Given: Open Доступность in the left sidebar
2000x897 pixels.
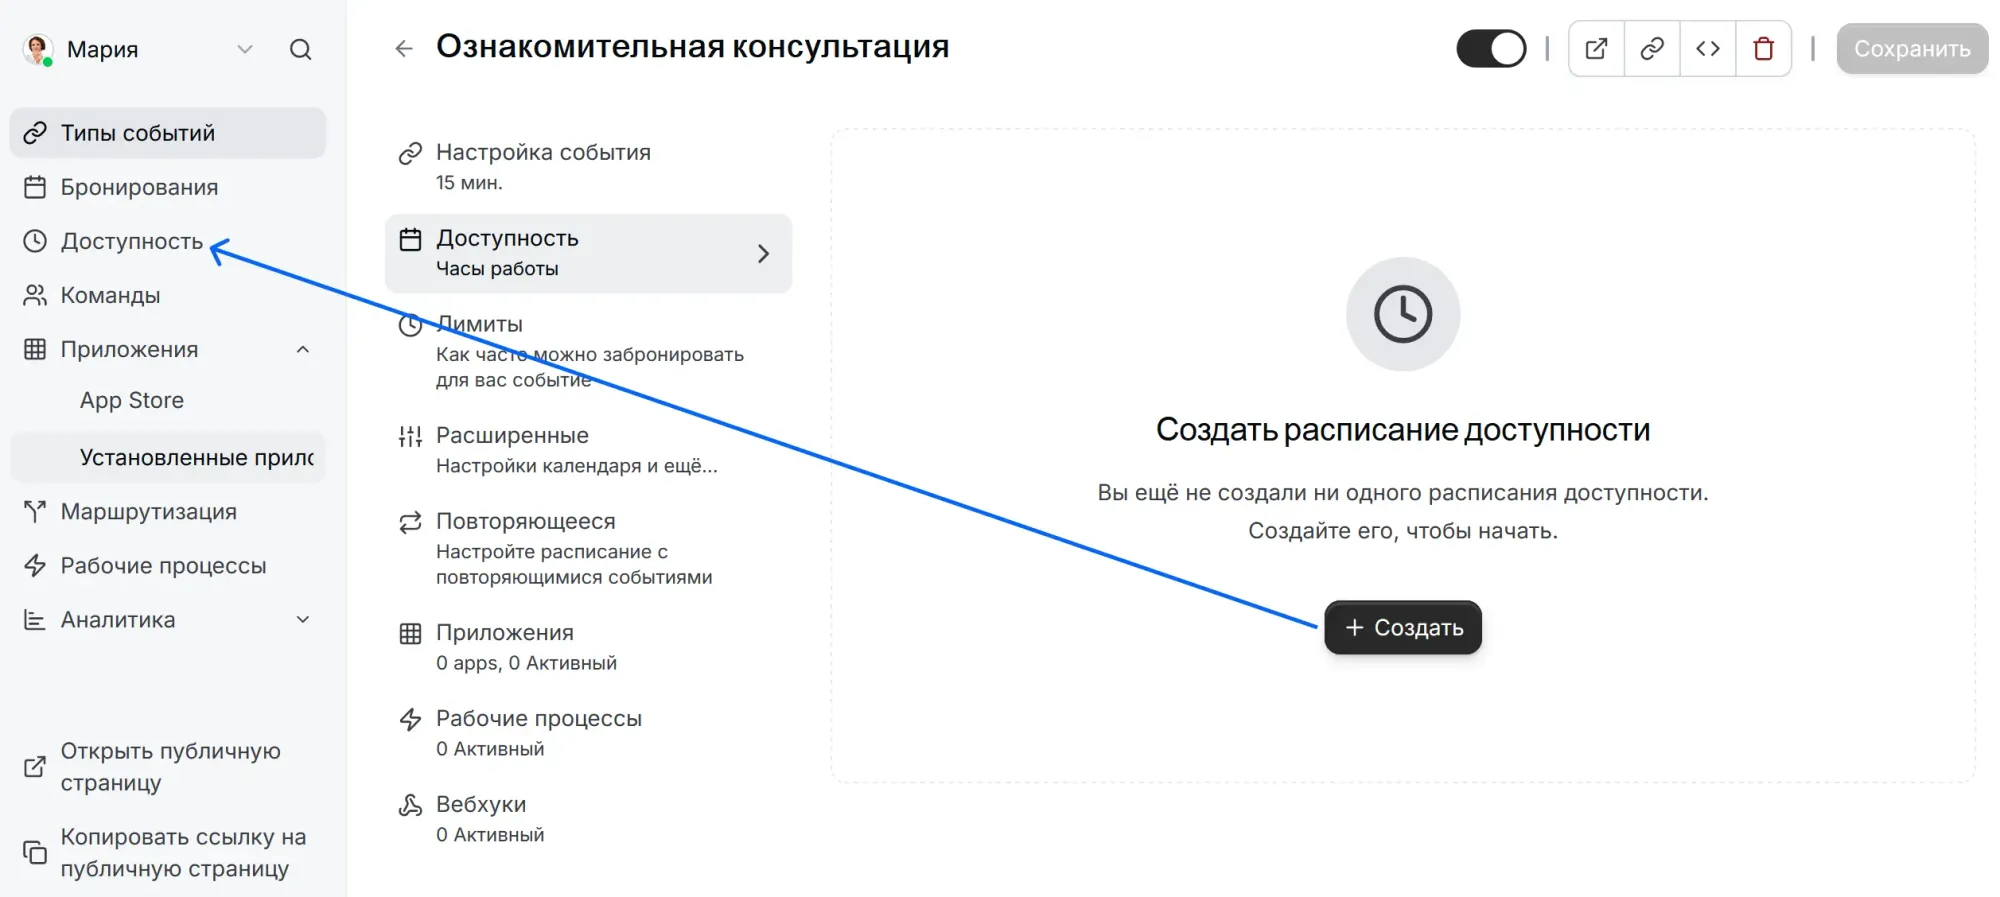Looking at the screenshot, I should [131, 241].
